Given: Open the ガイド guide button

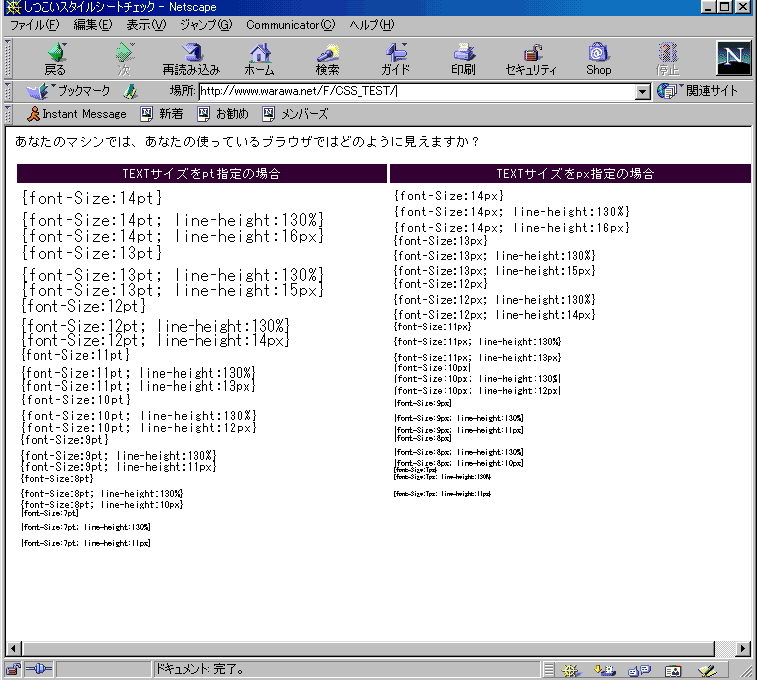Looking at the screenshot, I should tap(395, 59).
